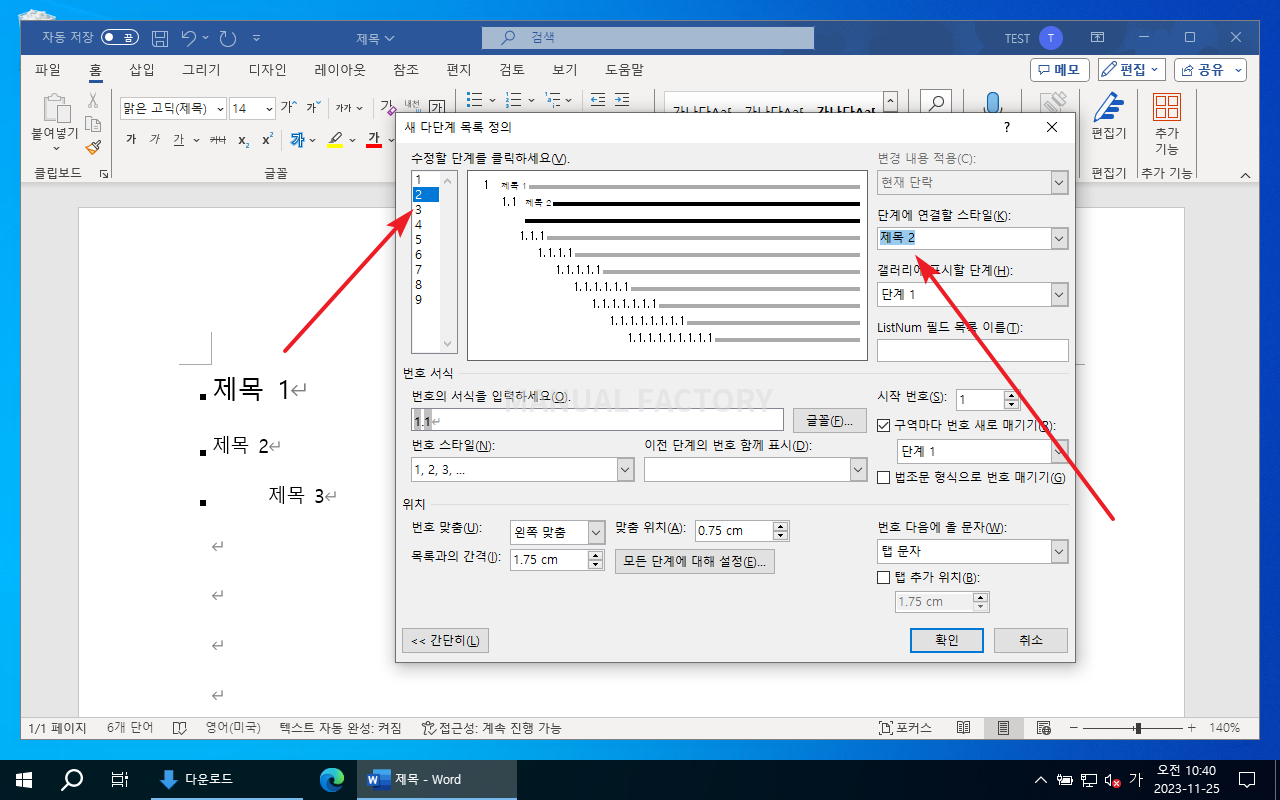
Task: Click Set for All Levels button
Action: pyautogui.click(x=694, y=561)
